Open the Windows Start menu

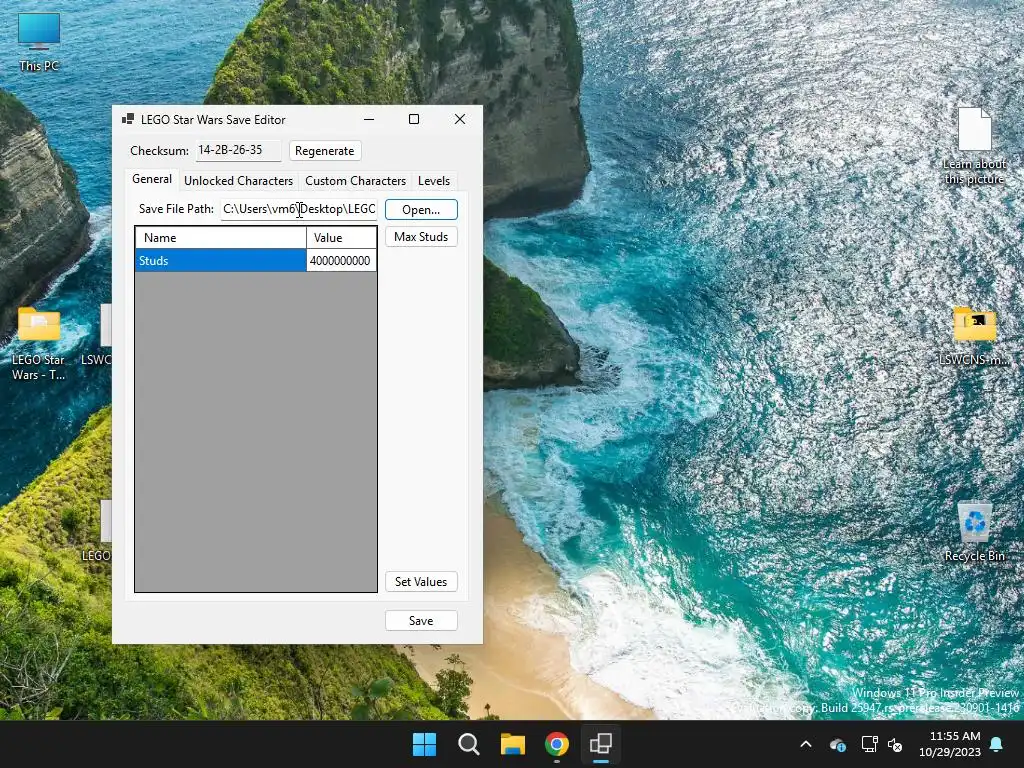pos(424,744)
